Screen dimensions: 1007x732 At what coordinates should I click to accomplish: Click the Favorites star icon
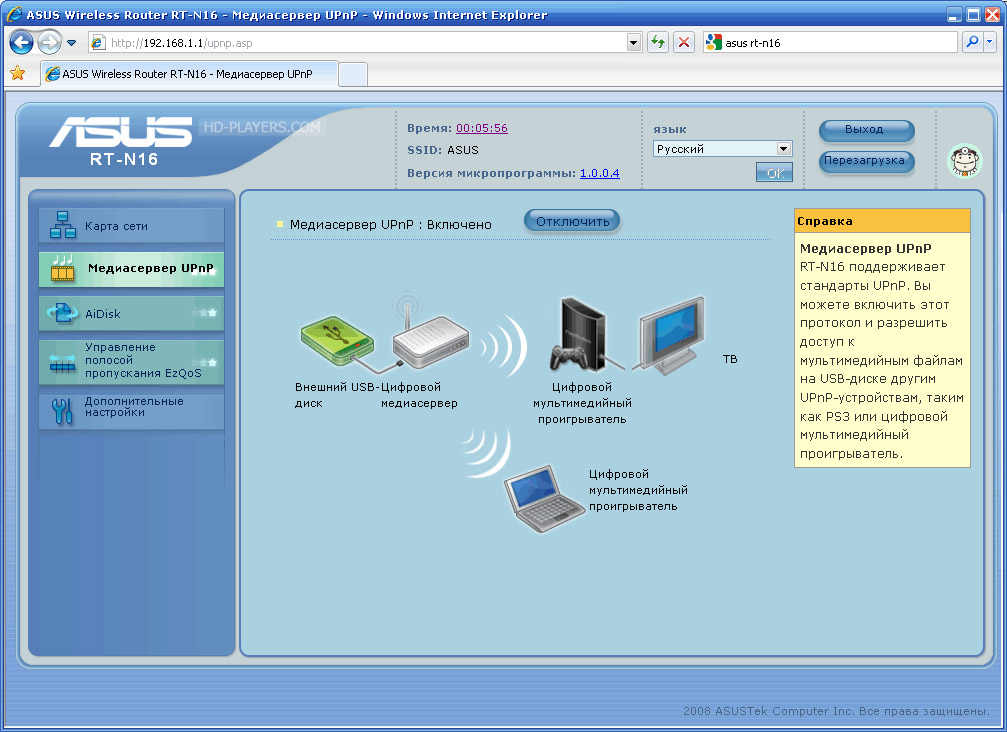(x=18, y=73)
